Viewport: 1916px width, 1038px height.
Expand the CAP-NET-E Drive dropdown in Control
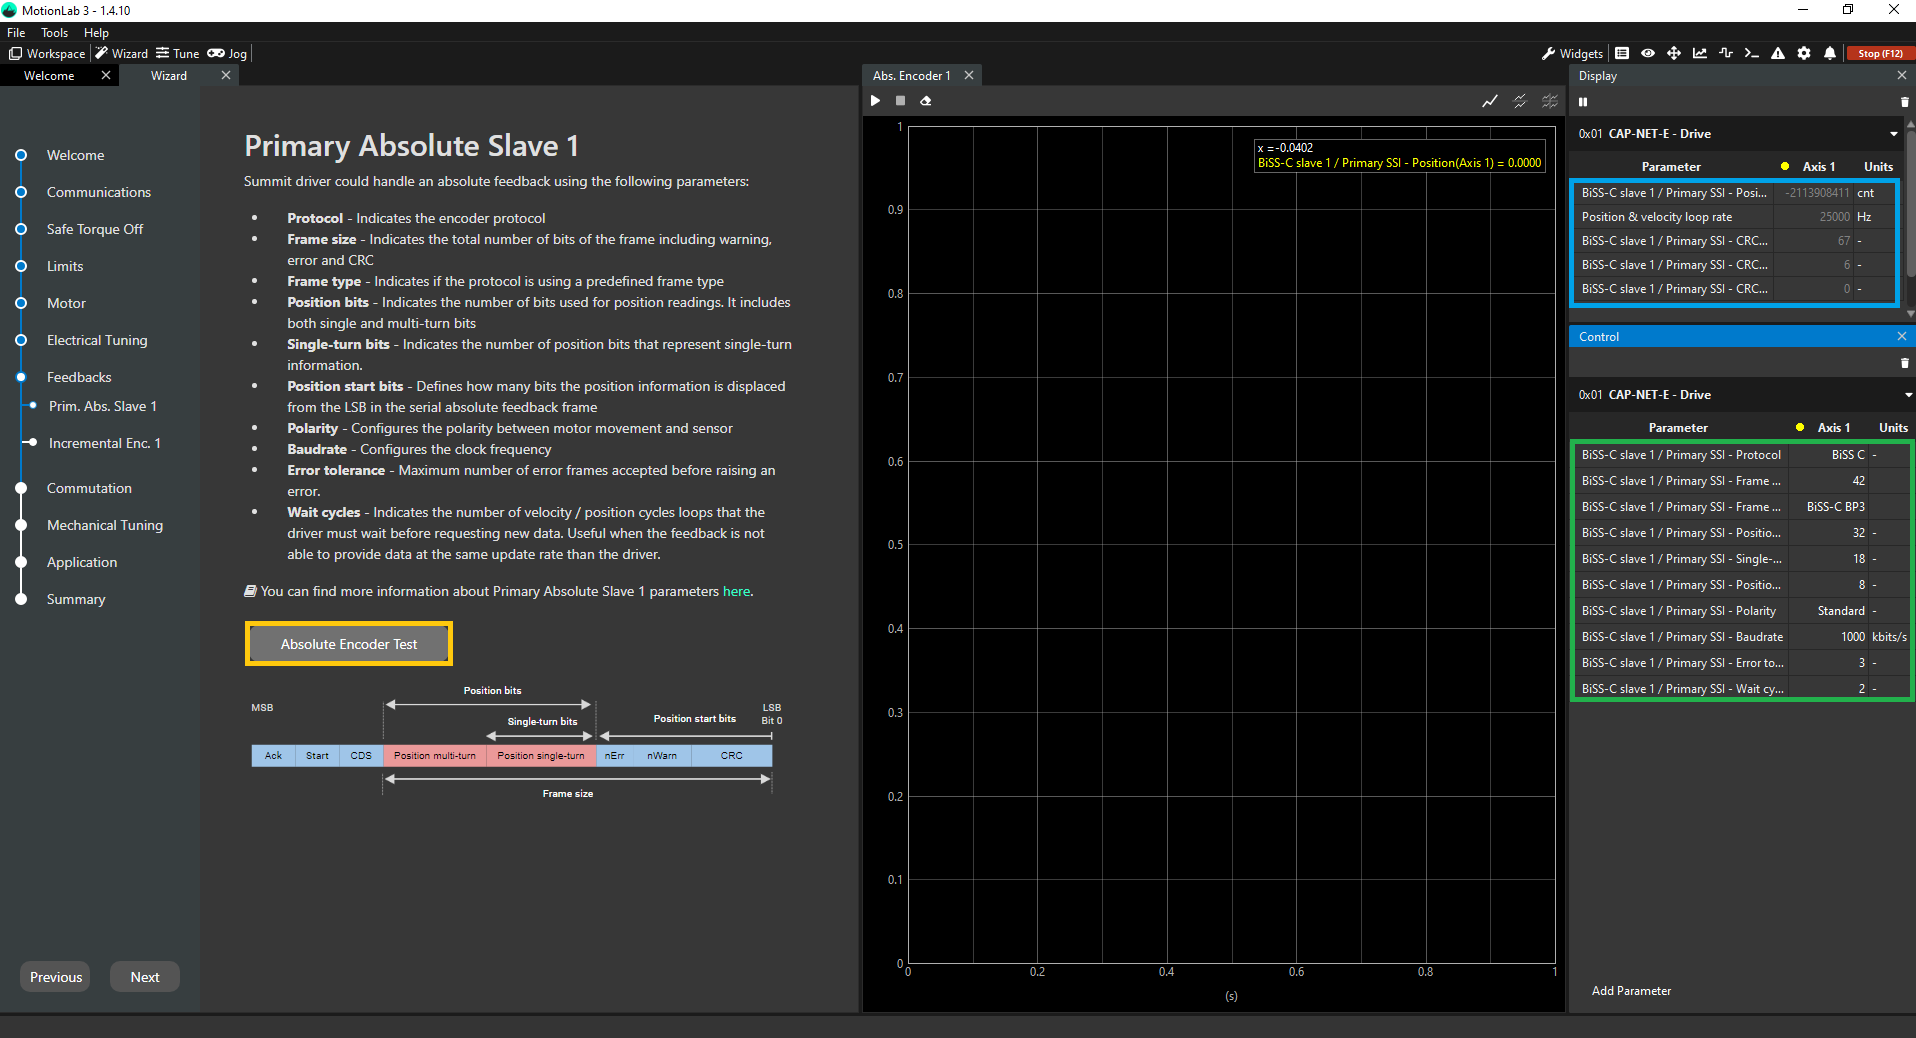(x=1907, y=395)
